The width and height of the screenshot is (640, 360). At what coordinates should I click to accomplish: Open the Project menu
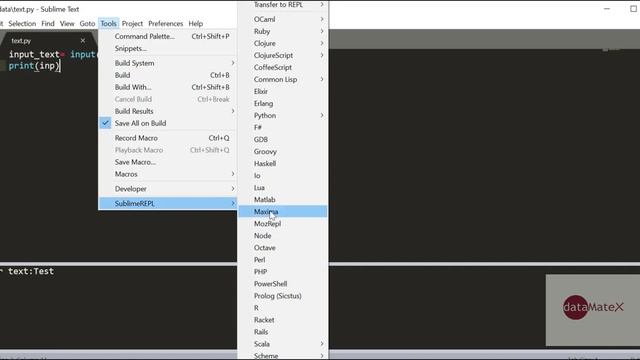pyautogui.click(x=132, y=24)
